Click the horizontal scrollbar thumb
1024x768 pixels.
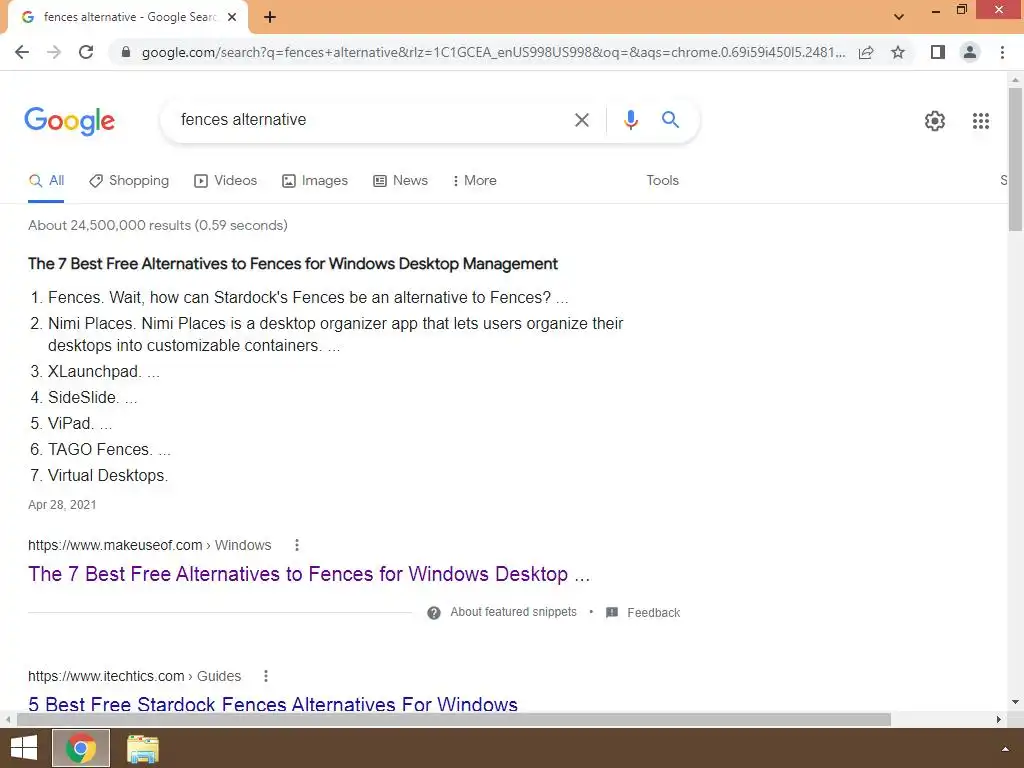(454, 720)
